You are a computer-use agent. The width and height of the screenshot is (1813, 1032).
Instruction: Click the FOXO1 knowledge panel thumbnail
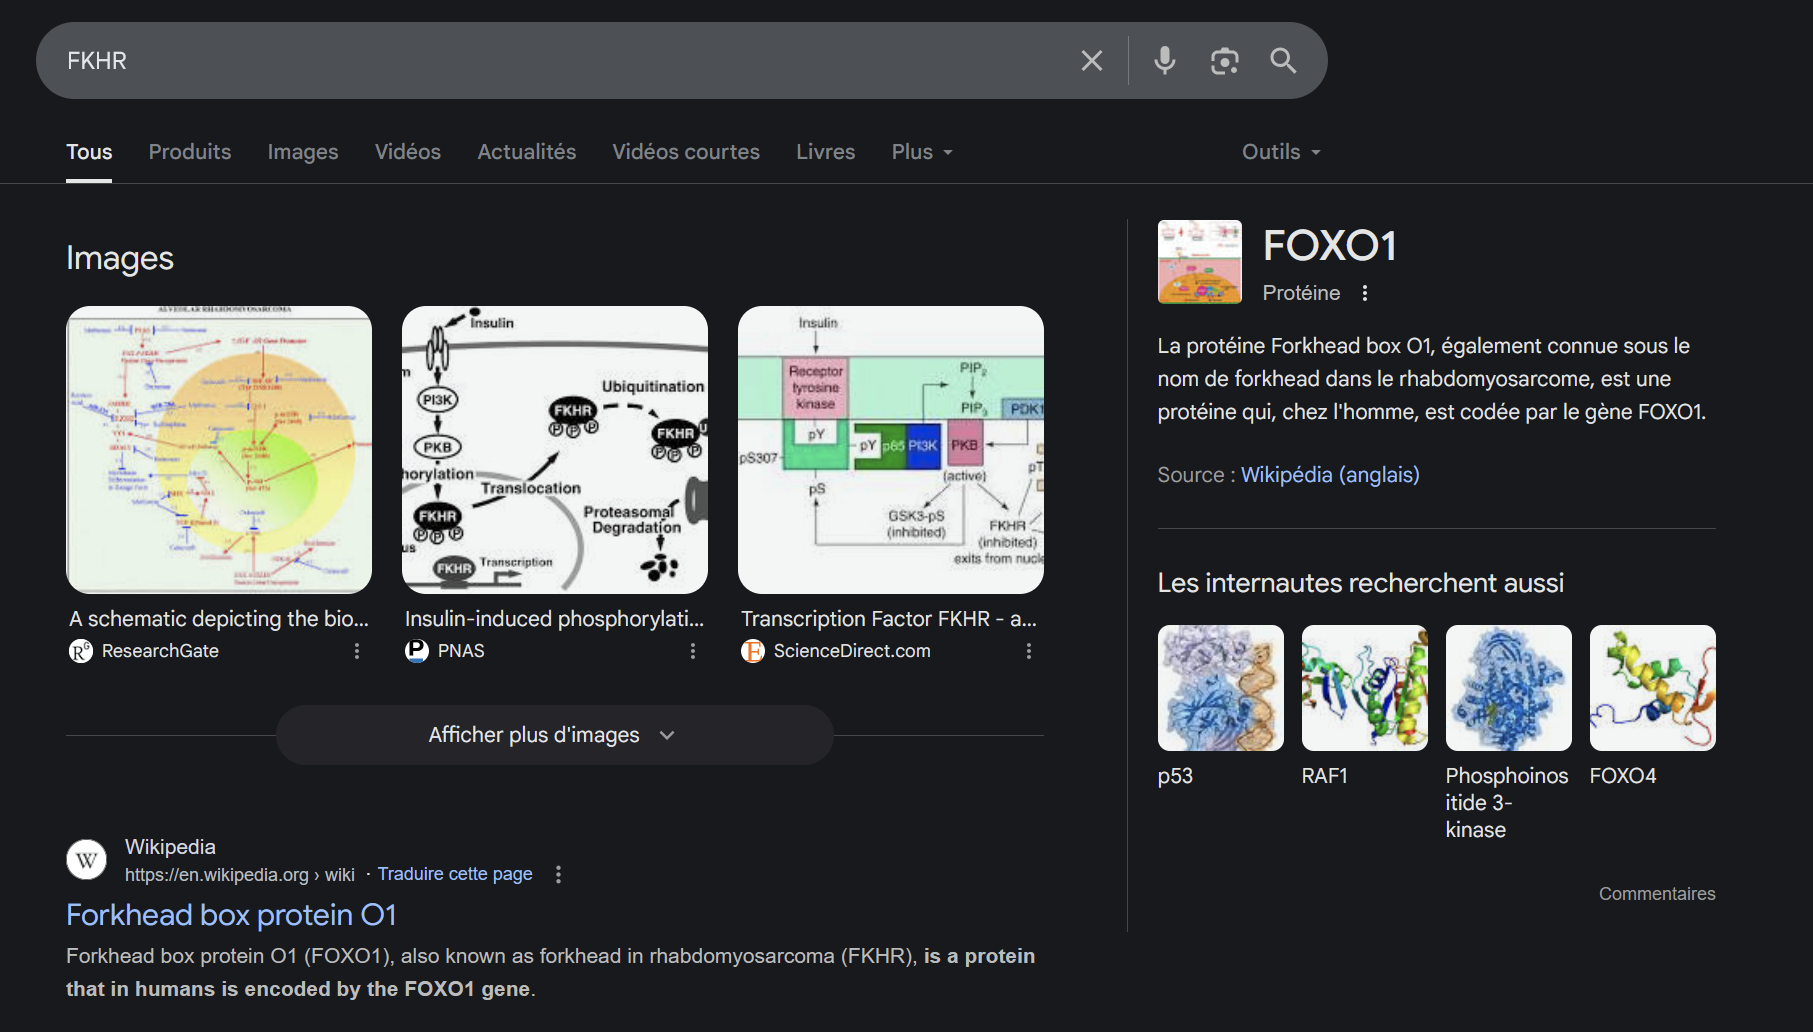(1200, 262)
